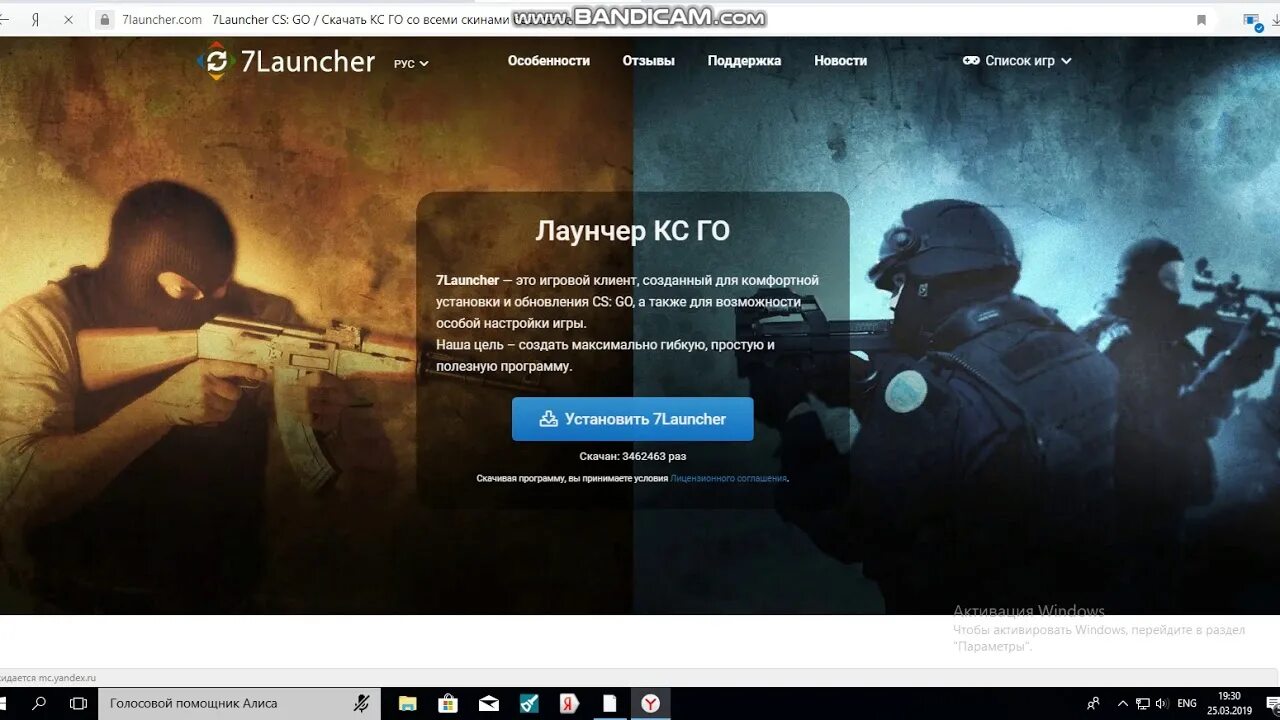Expand the Список игр dropdown
The width and height of the screenshot is (1280, 720).
[x=1017, y=61]
